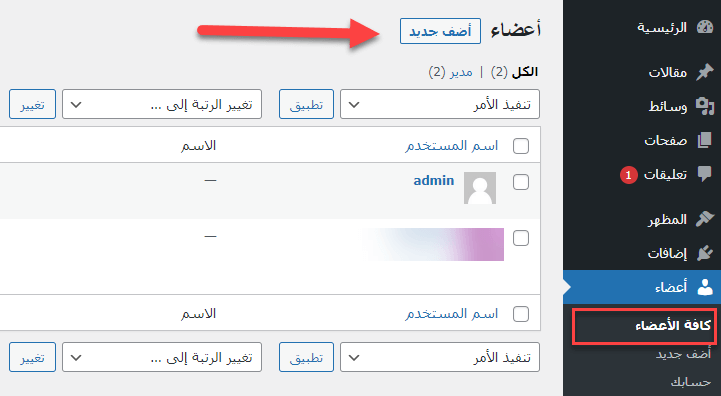Open the وسائط media icon
This screenshot has height=396, width=721.
[704, 106]
